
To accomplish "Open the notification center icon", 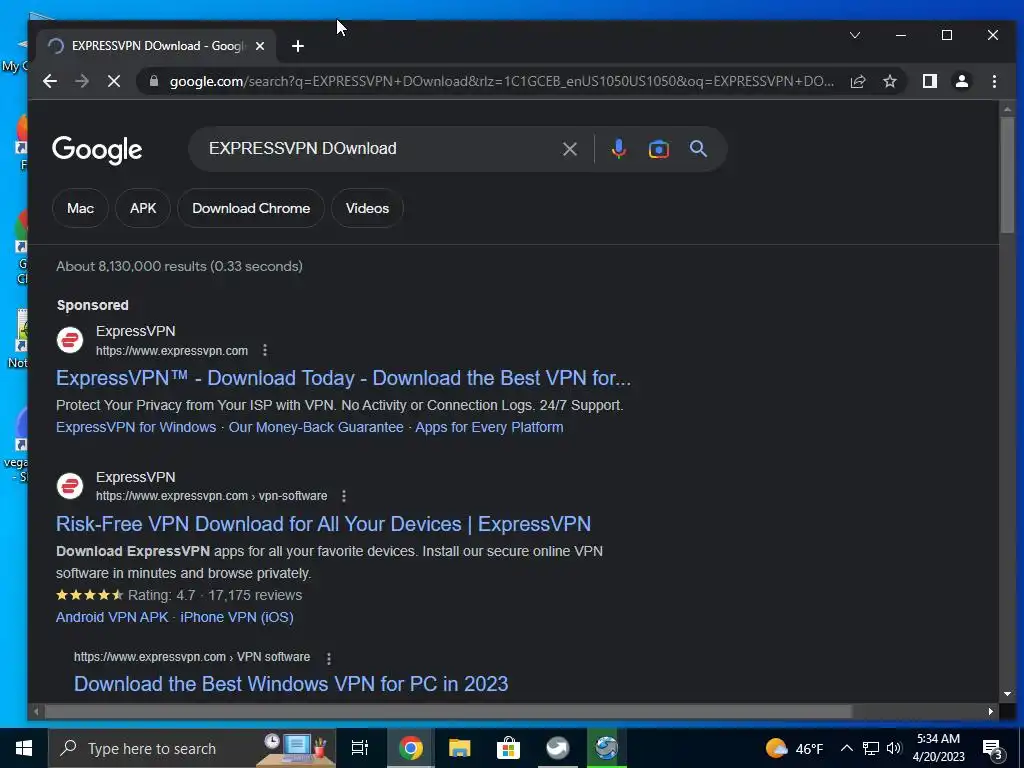I will point(993,749).
